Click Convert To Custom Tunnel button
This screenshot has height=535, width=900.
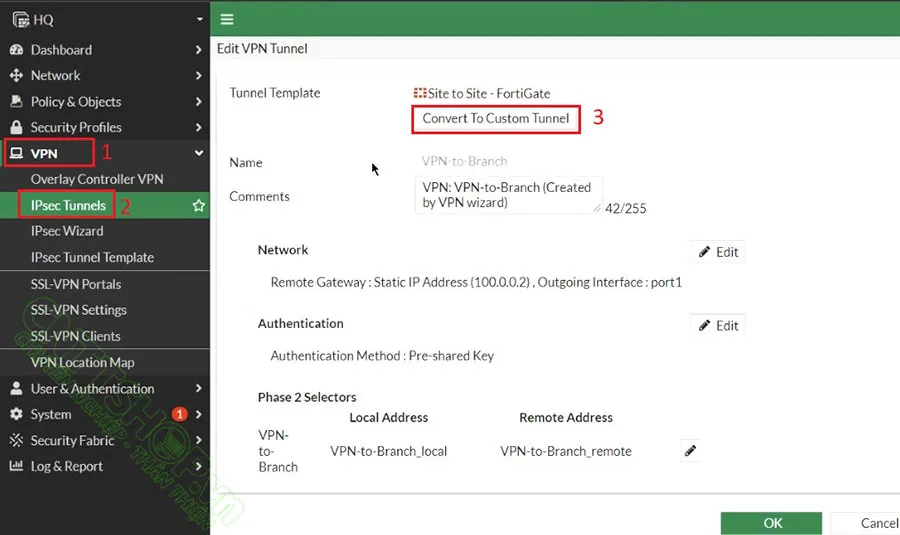(496, 118)
